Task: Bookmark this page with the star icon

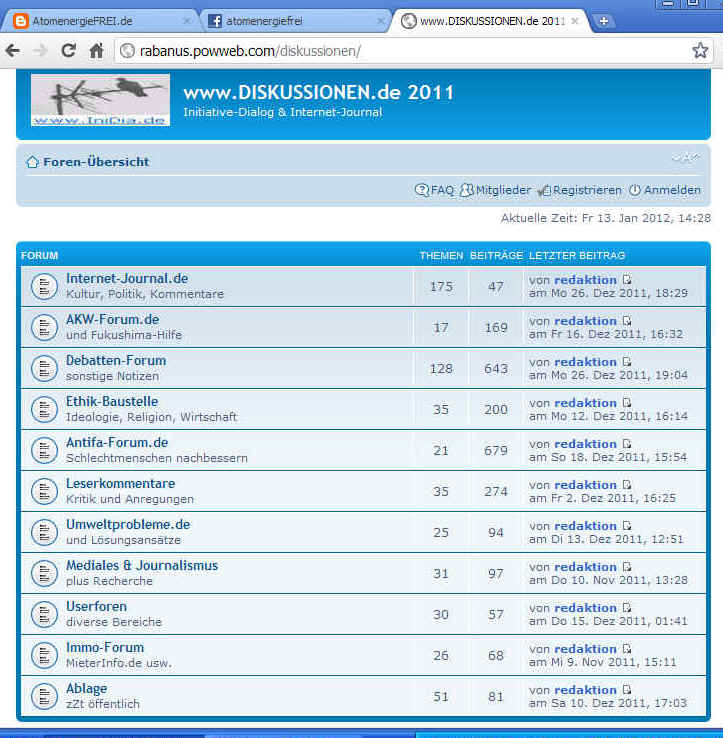Action: [x=700, y=50]
